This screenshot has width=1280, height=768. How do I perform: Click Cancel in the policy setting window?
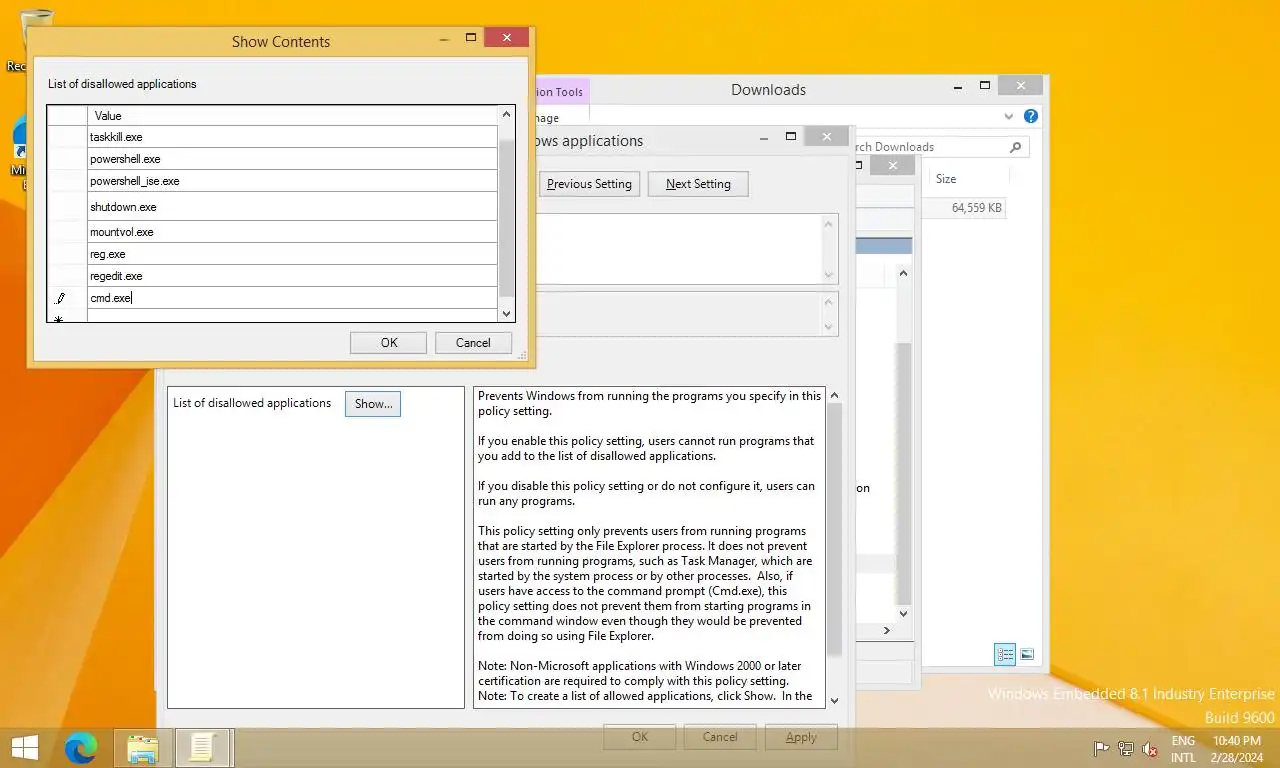(720, 737)
